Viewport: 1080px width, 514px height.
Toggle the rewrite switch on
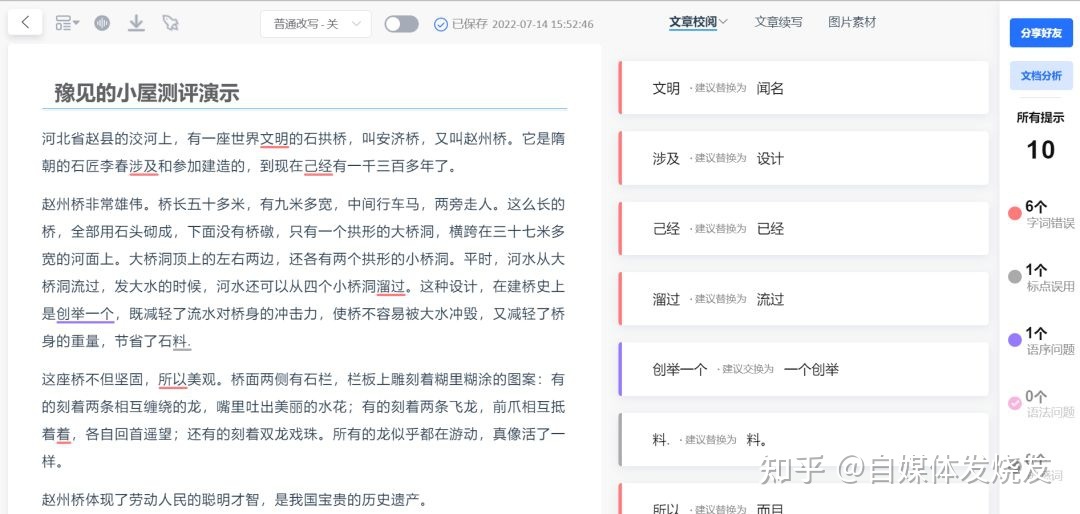[x=402, y=24]
